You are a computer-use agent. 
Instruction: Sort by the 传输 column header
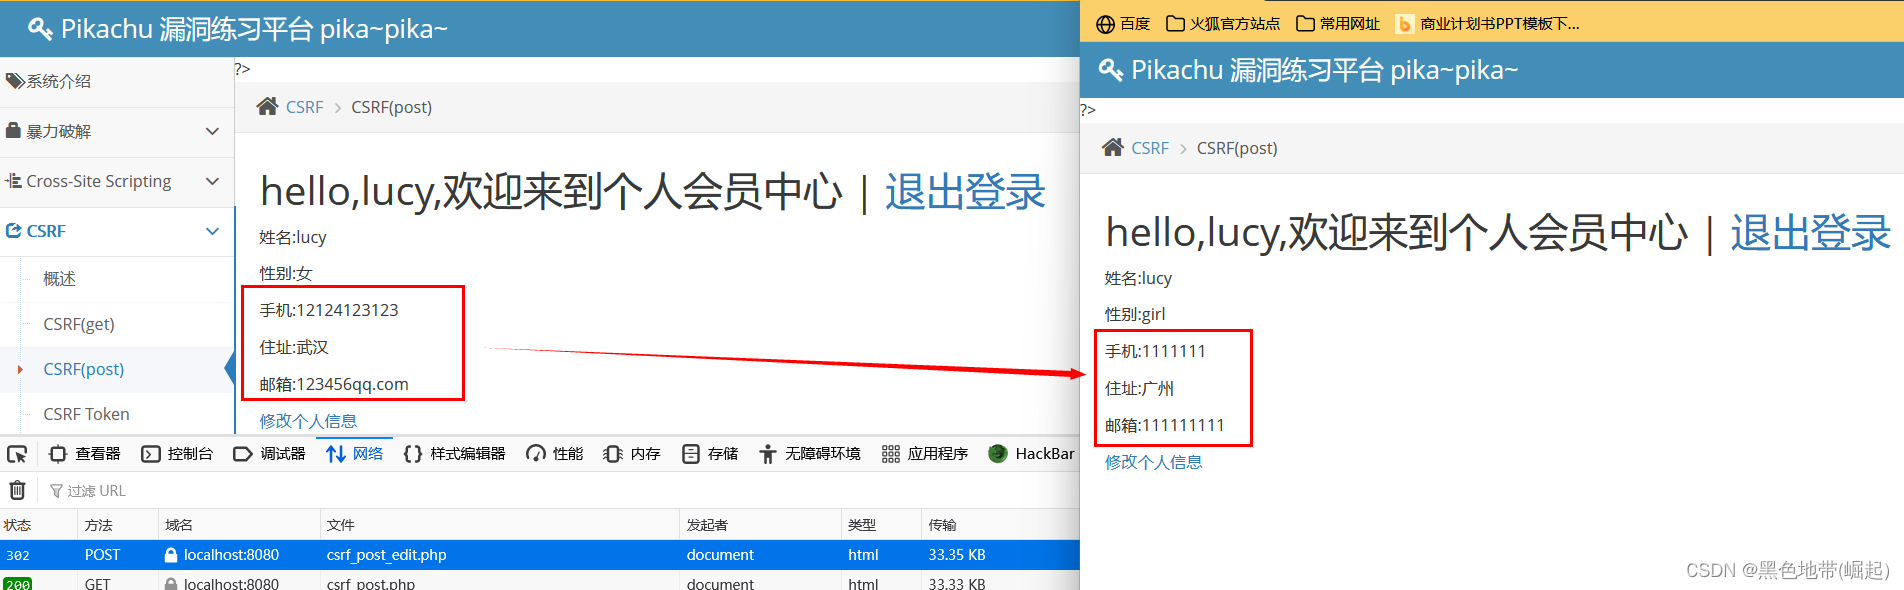(x=1001, y=525)
